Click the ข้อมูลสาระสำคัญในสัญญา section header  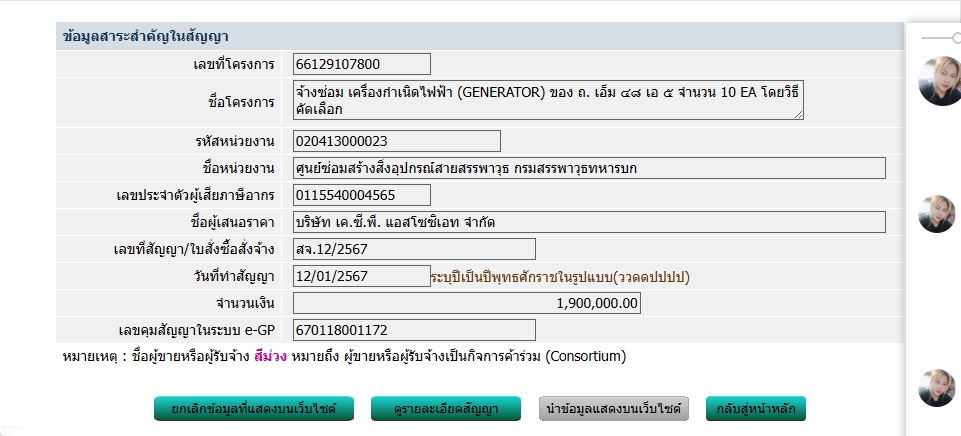click(146, 36)
